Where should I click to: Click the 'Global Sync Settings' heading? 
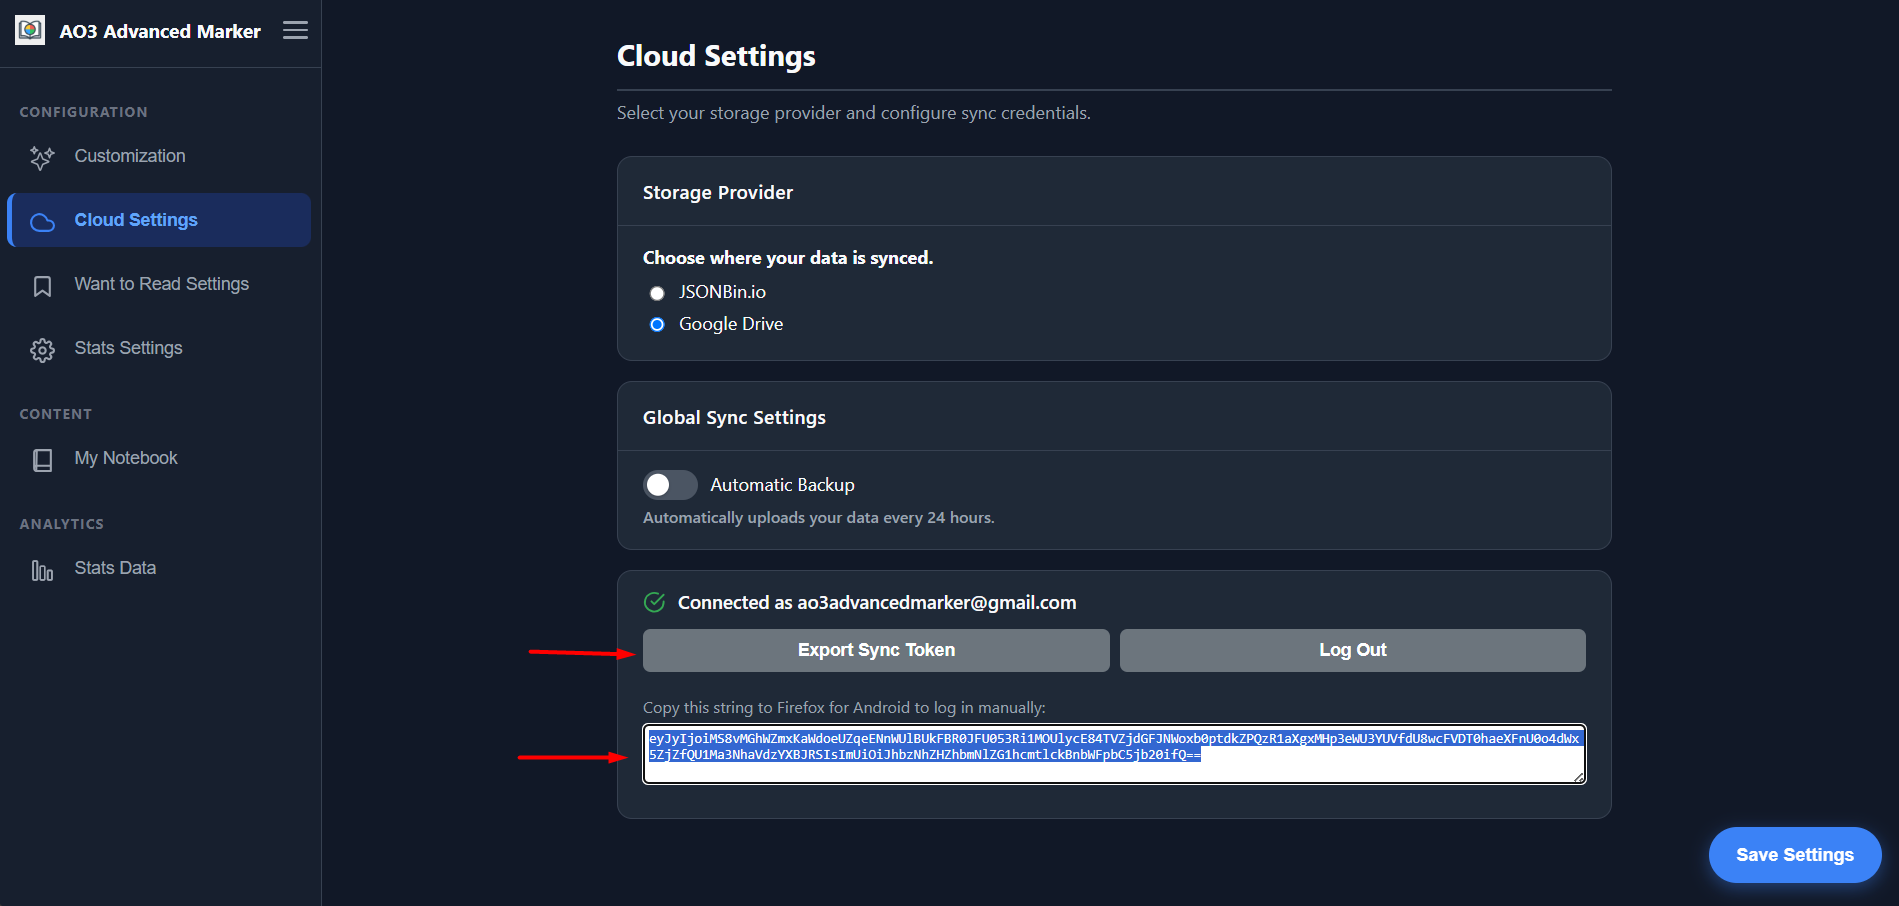(734, 418)
